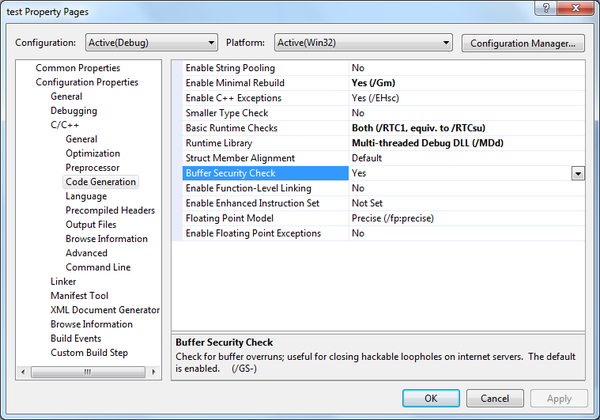Select the Enable Minimal Rebuild property
This screenshot has height=420, width=600.
[x=266, y=83]
